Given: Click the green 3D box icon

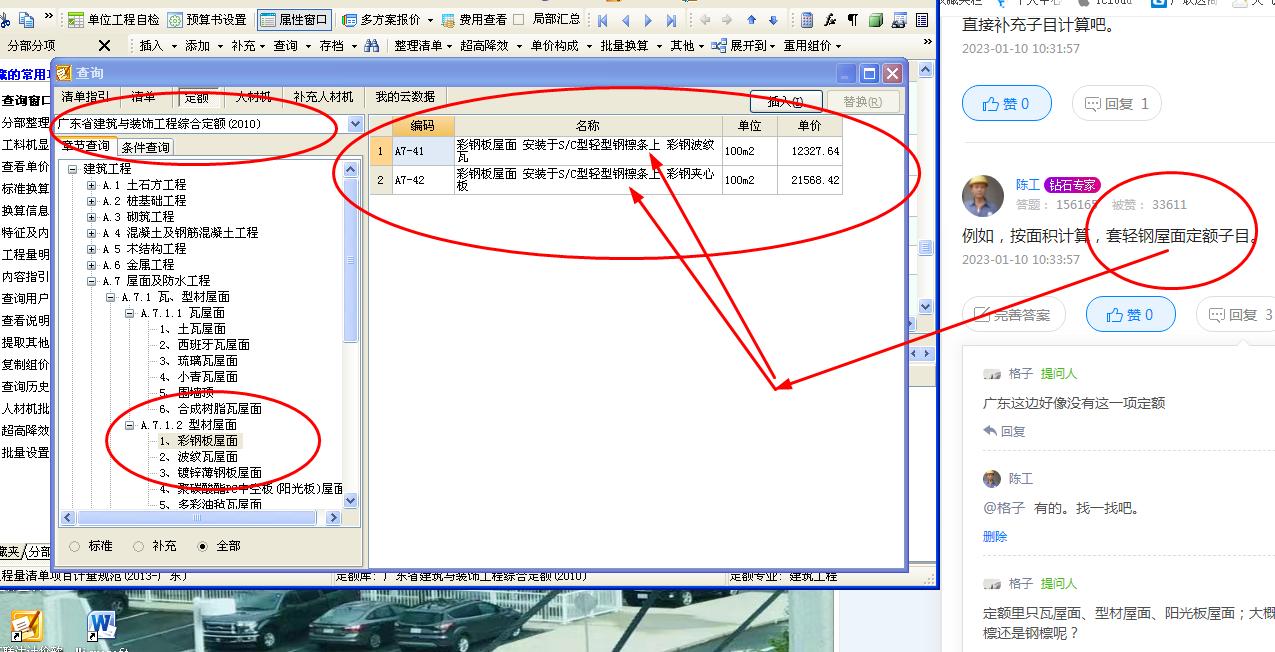Looking at the screenshot, I should tap(876, 20).
